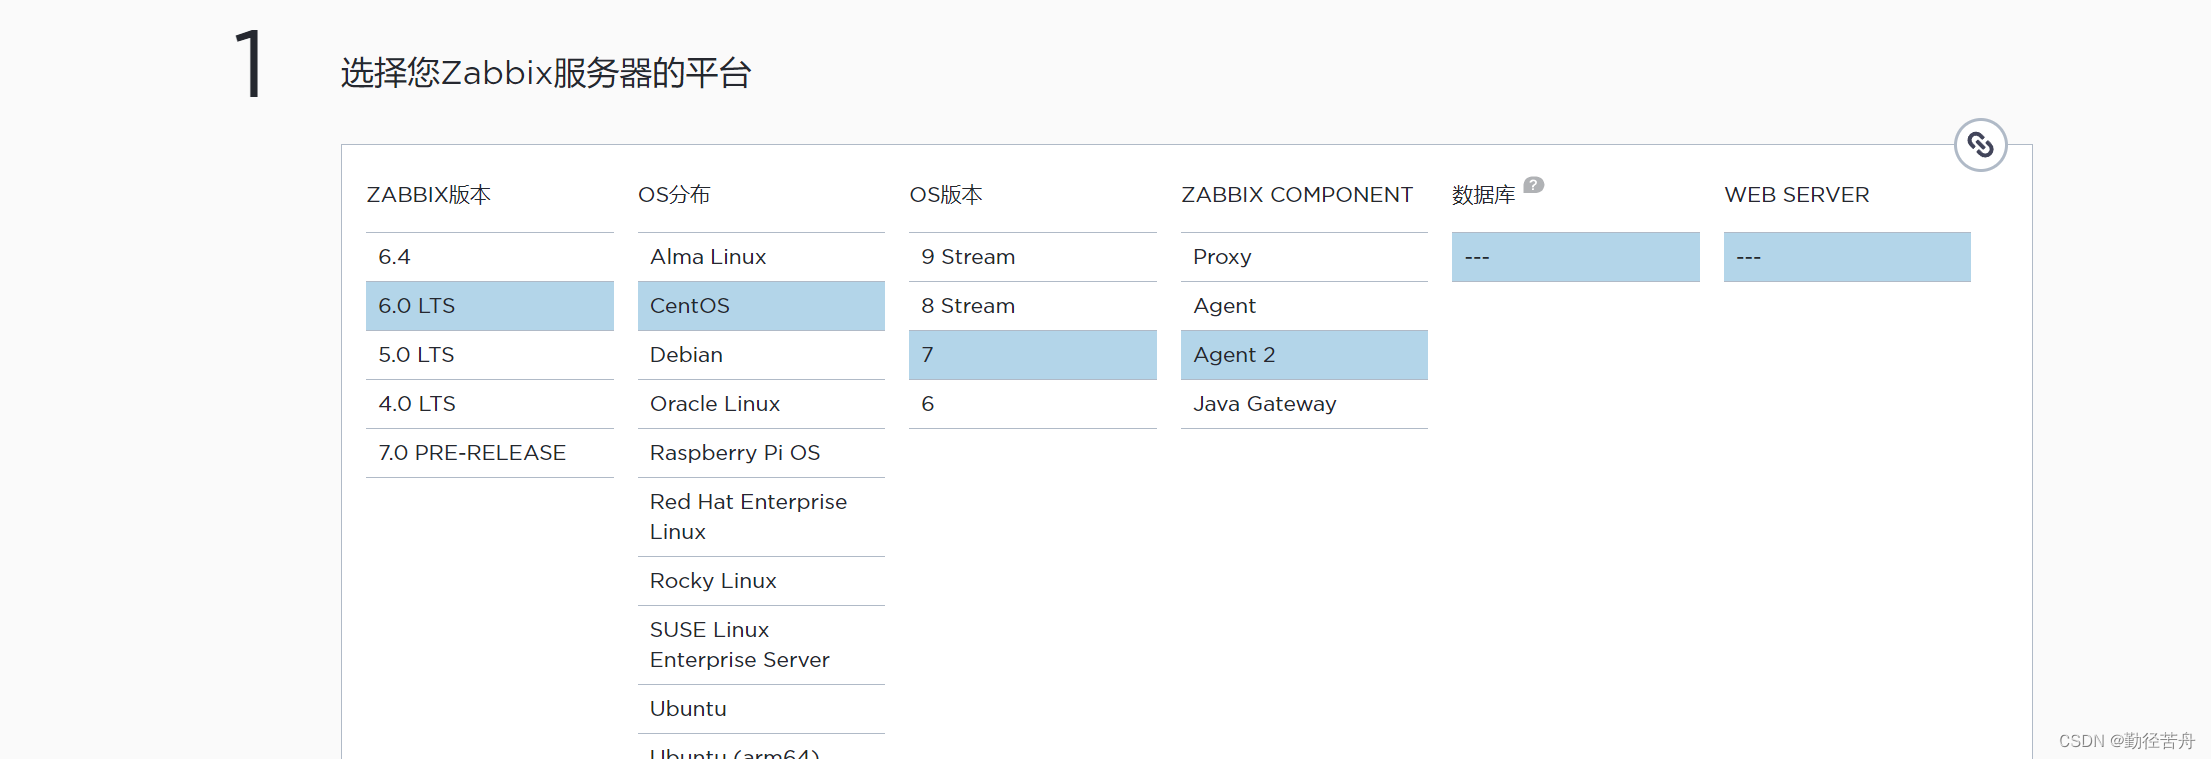
Task: Select Zabbix version 5.0 LTS
Action: pyautogui.click(x=490, y=355)
